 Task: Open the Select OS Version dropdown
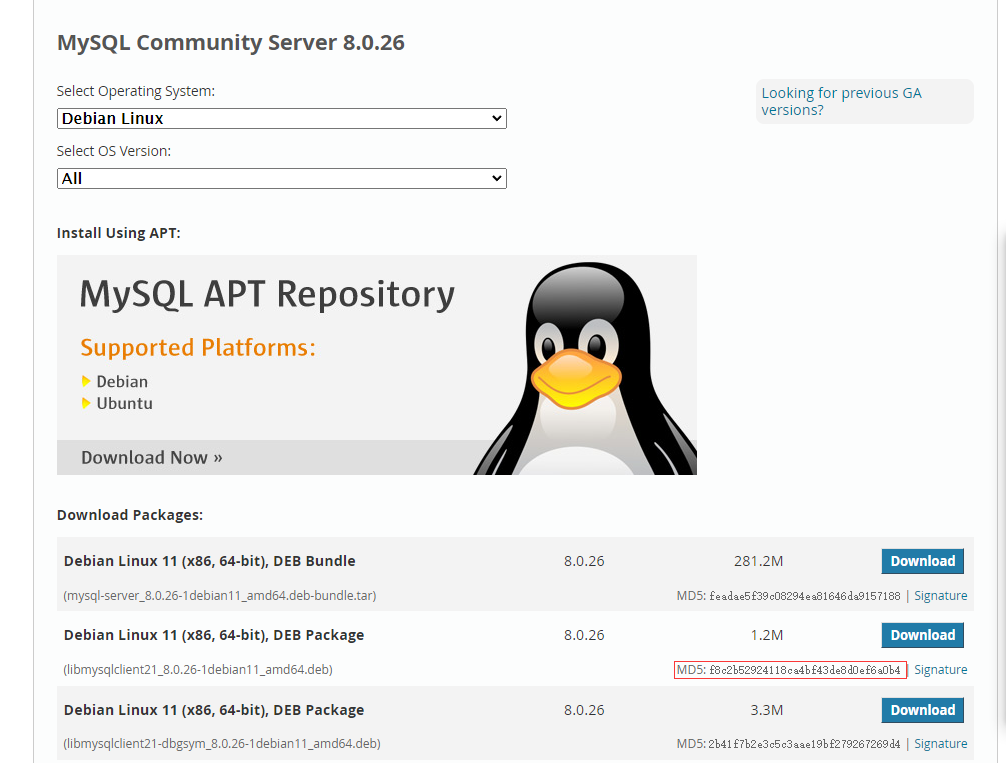tap(282, 178)
